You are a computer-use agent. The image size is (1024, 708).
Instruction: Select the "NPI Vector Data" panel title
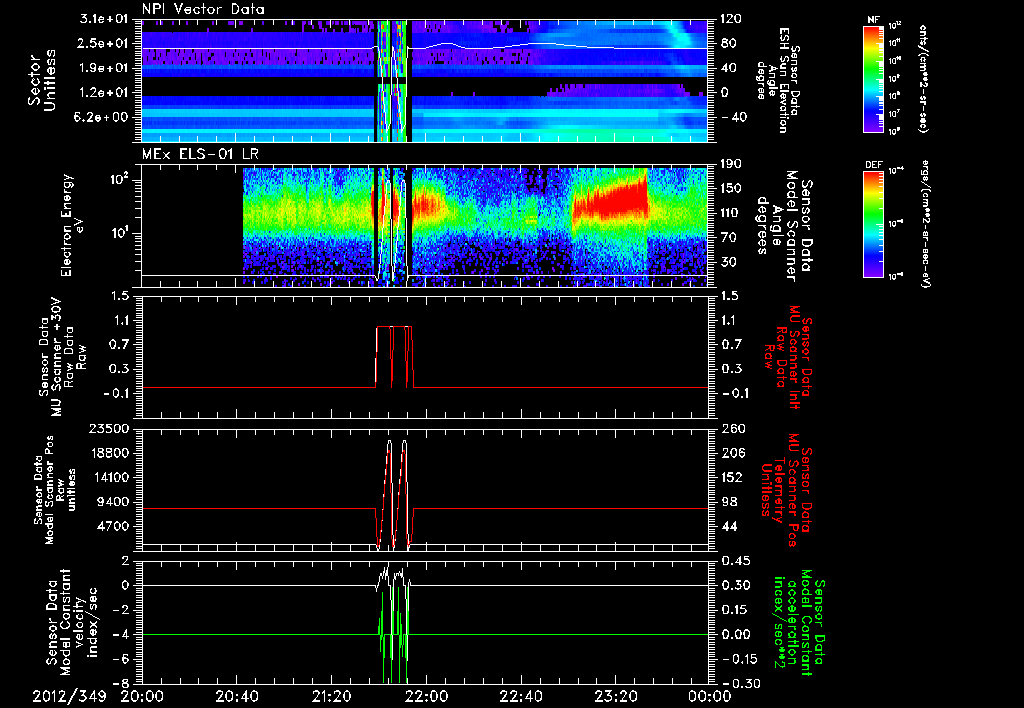pyautogui.click(x=204, y=9)
